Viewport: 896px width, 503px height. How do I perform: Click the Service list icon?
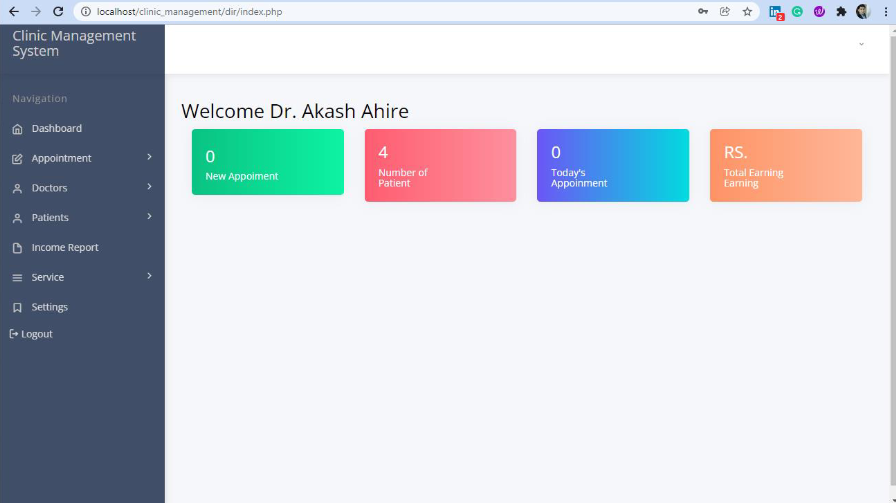pyautogui.click(x=17, y=278)
